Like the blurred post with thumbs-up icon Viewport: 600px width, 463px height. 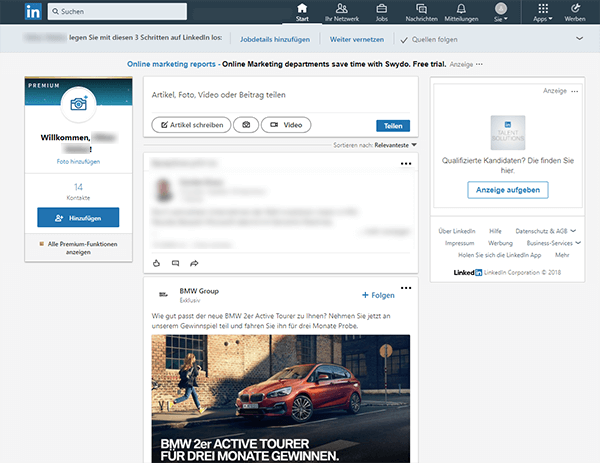click(x=157, y=263)
